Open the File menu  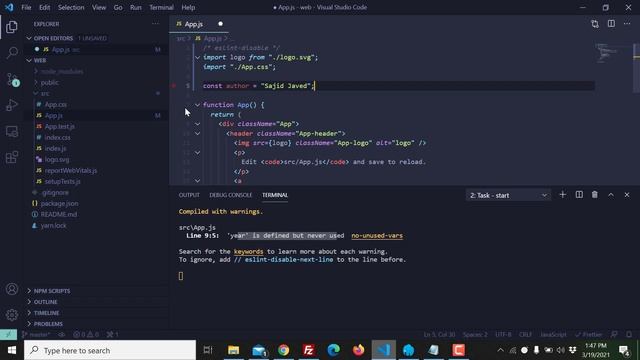click(26, 7)
